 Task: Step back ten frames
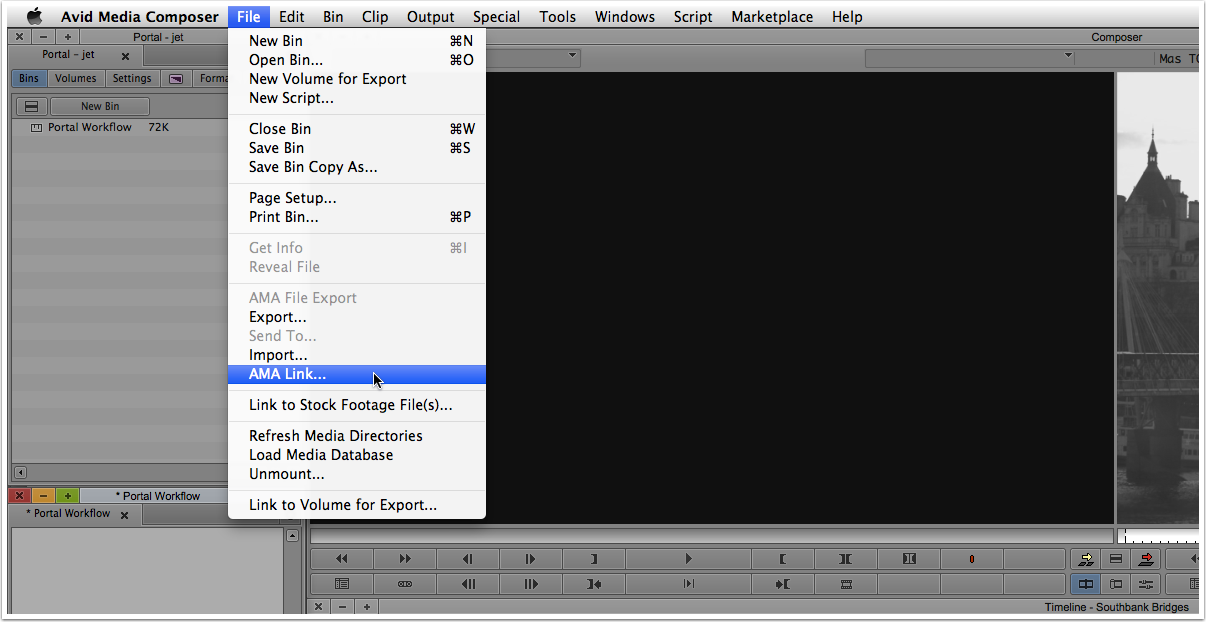[x=468, y=584]
